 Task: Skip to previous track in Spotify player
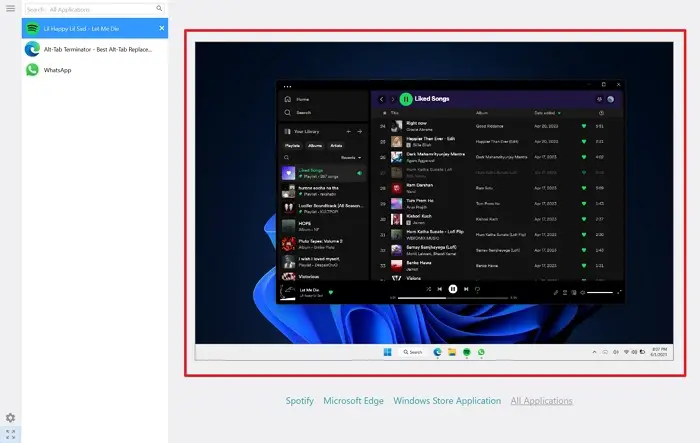click(x=440, y=289)
